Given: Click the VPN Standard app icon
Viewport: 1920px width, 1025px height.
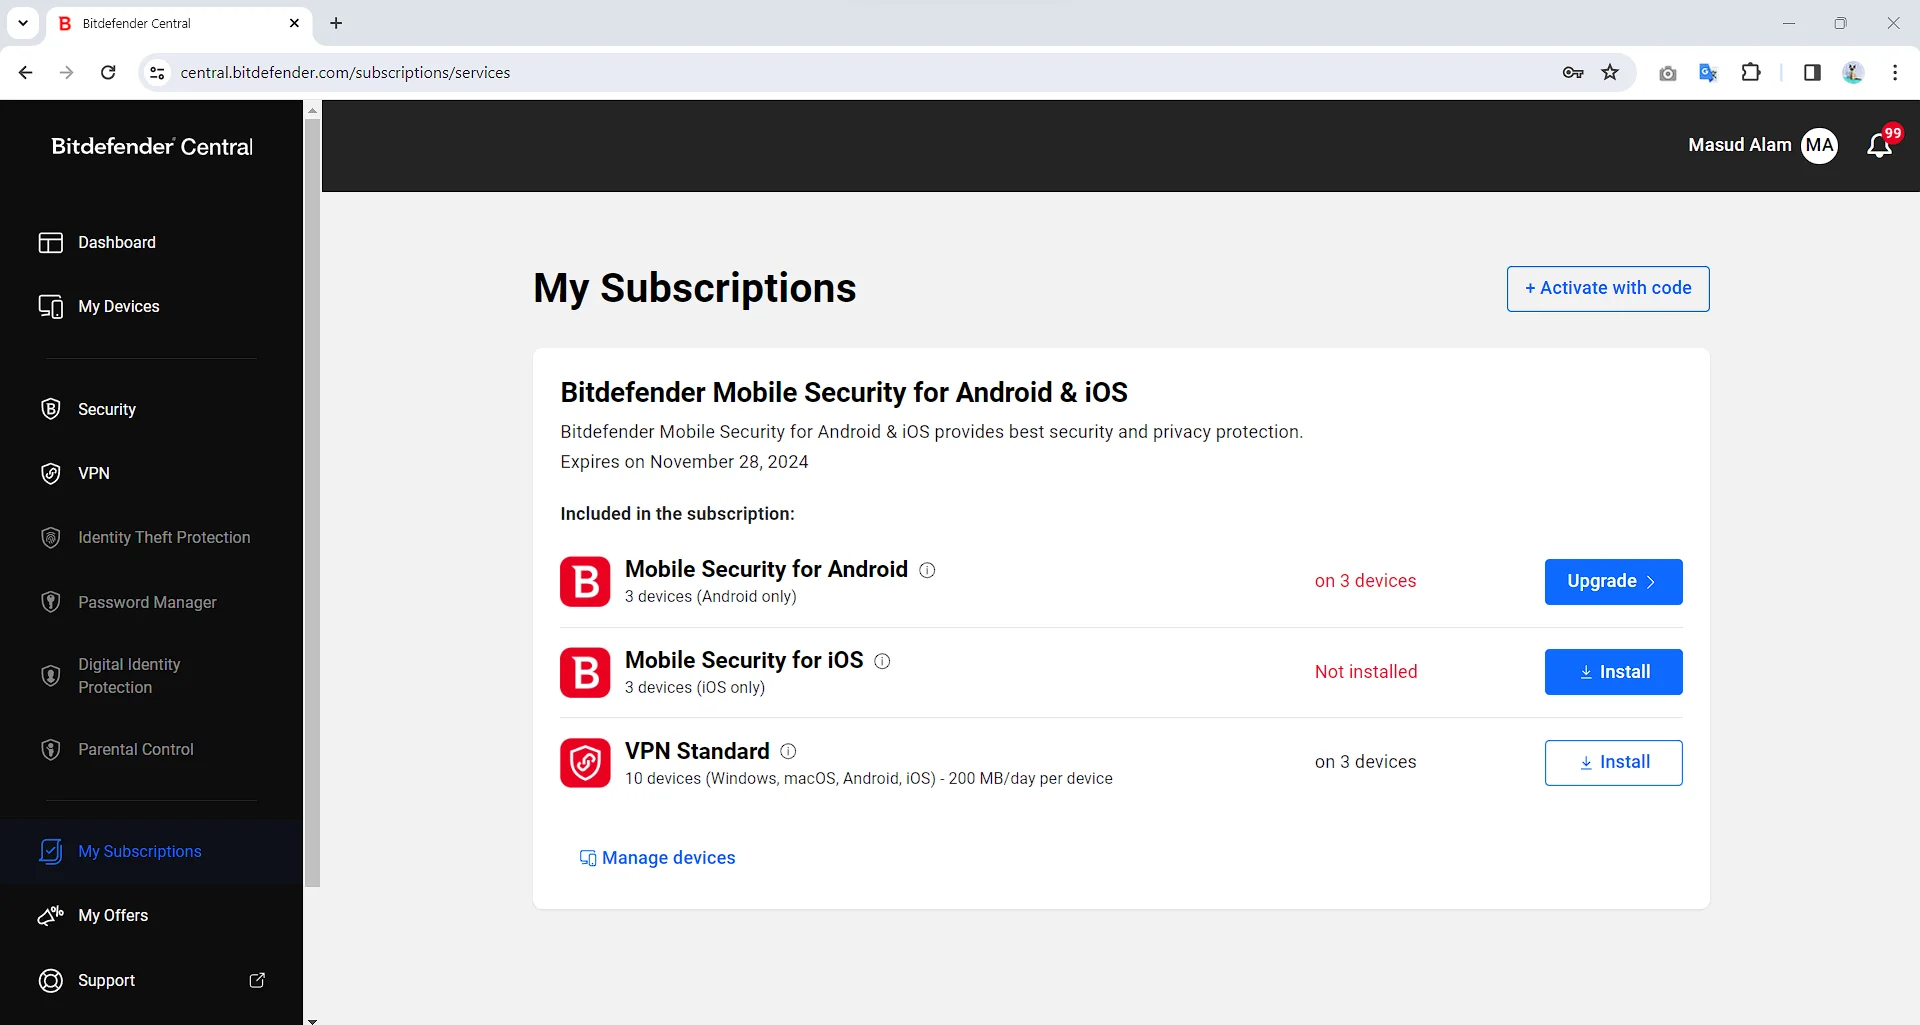Looking at the screenshot, I should click(x=585, y=763).
